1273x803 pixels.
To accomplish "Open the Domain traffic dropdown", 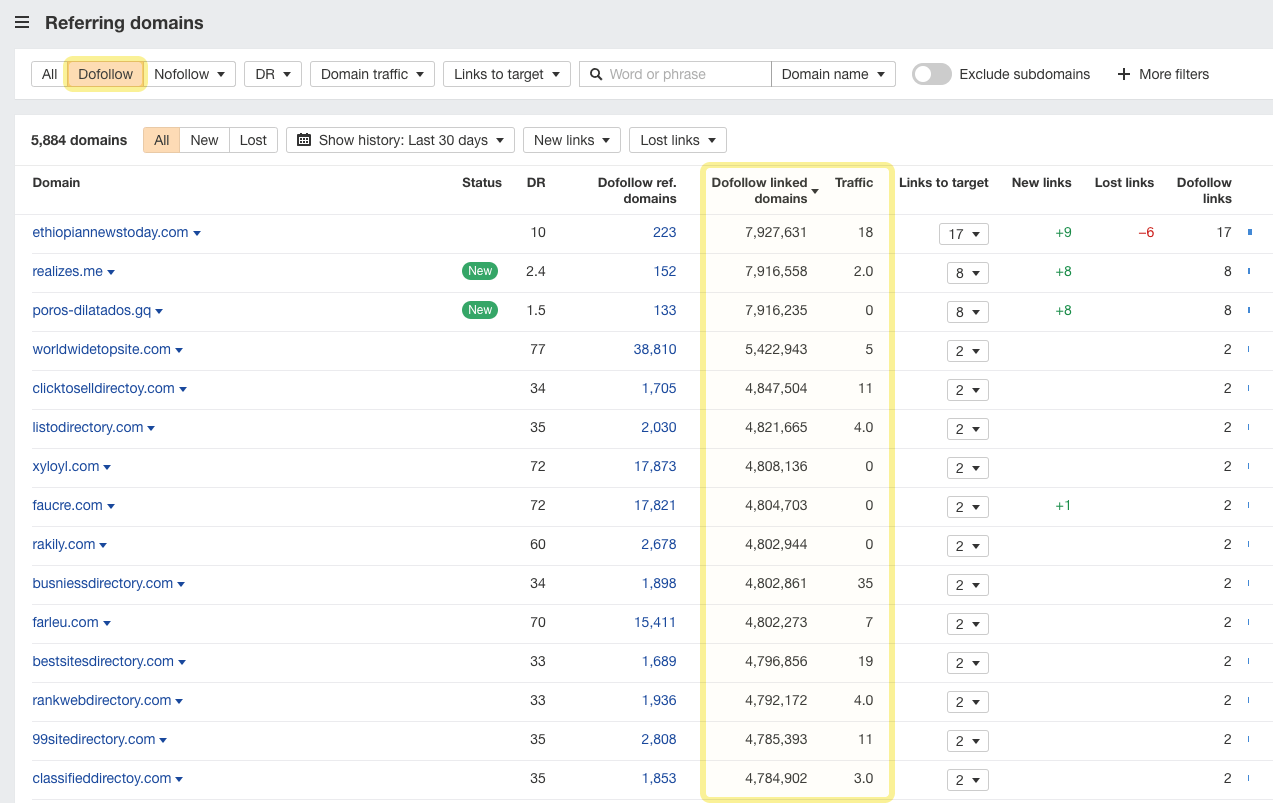I will point(372,74).
